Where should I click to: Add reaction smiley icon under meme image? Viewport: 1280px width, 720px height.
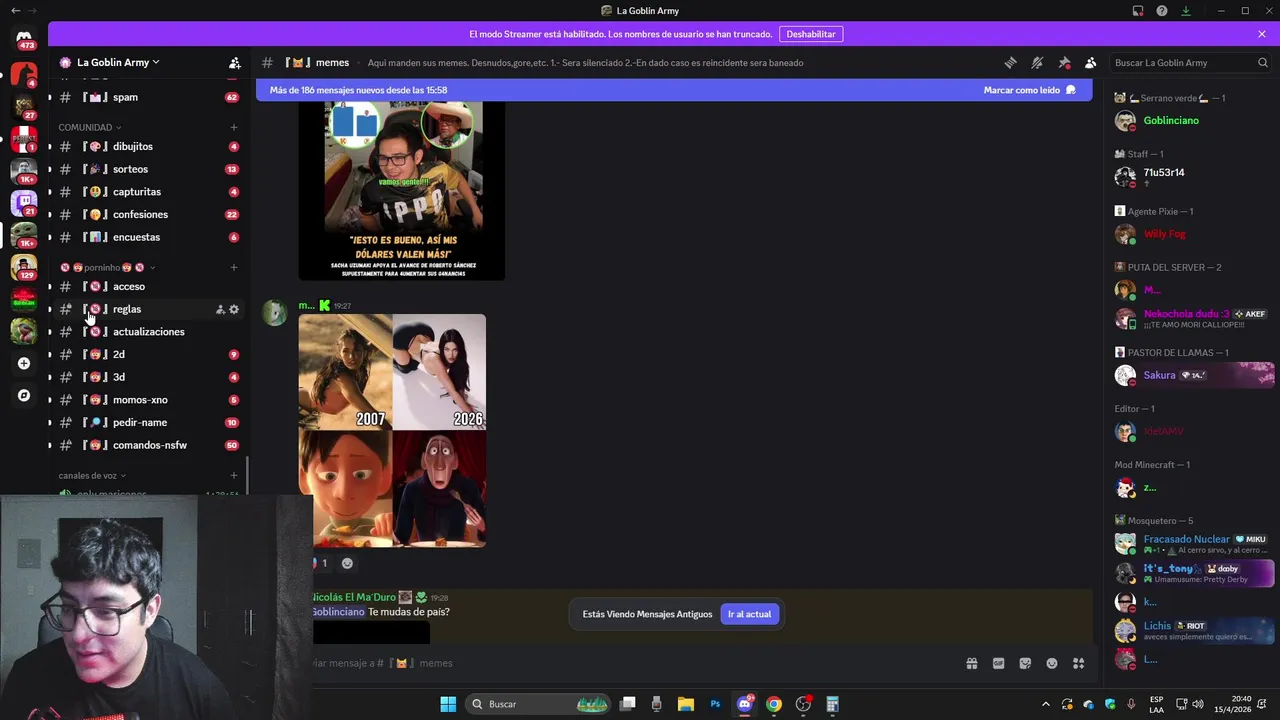[x=347, y=563]
